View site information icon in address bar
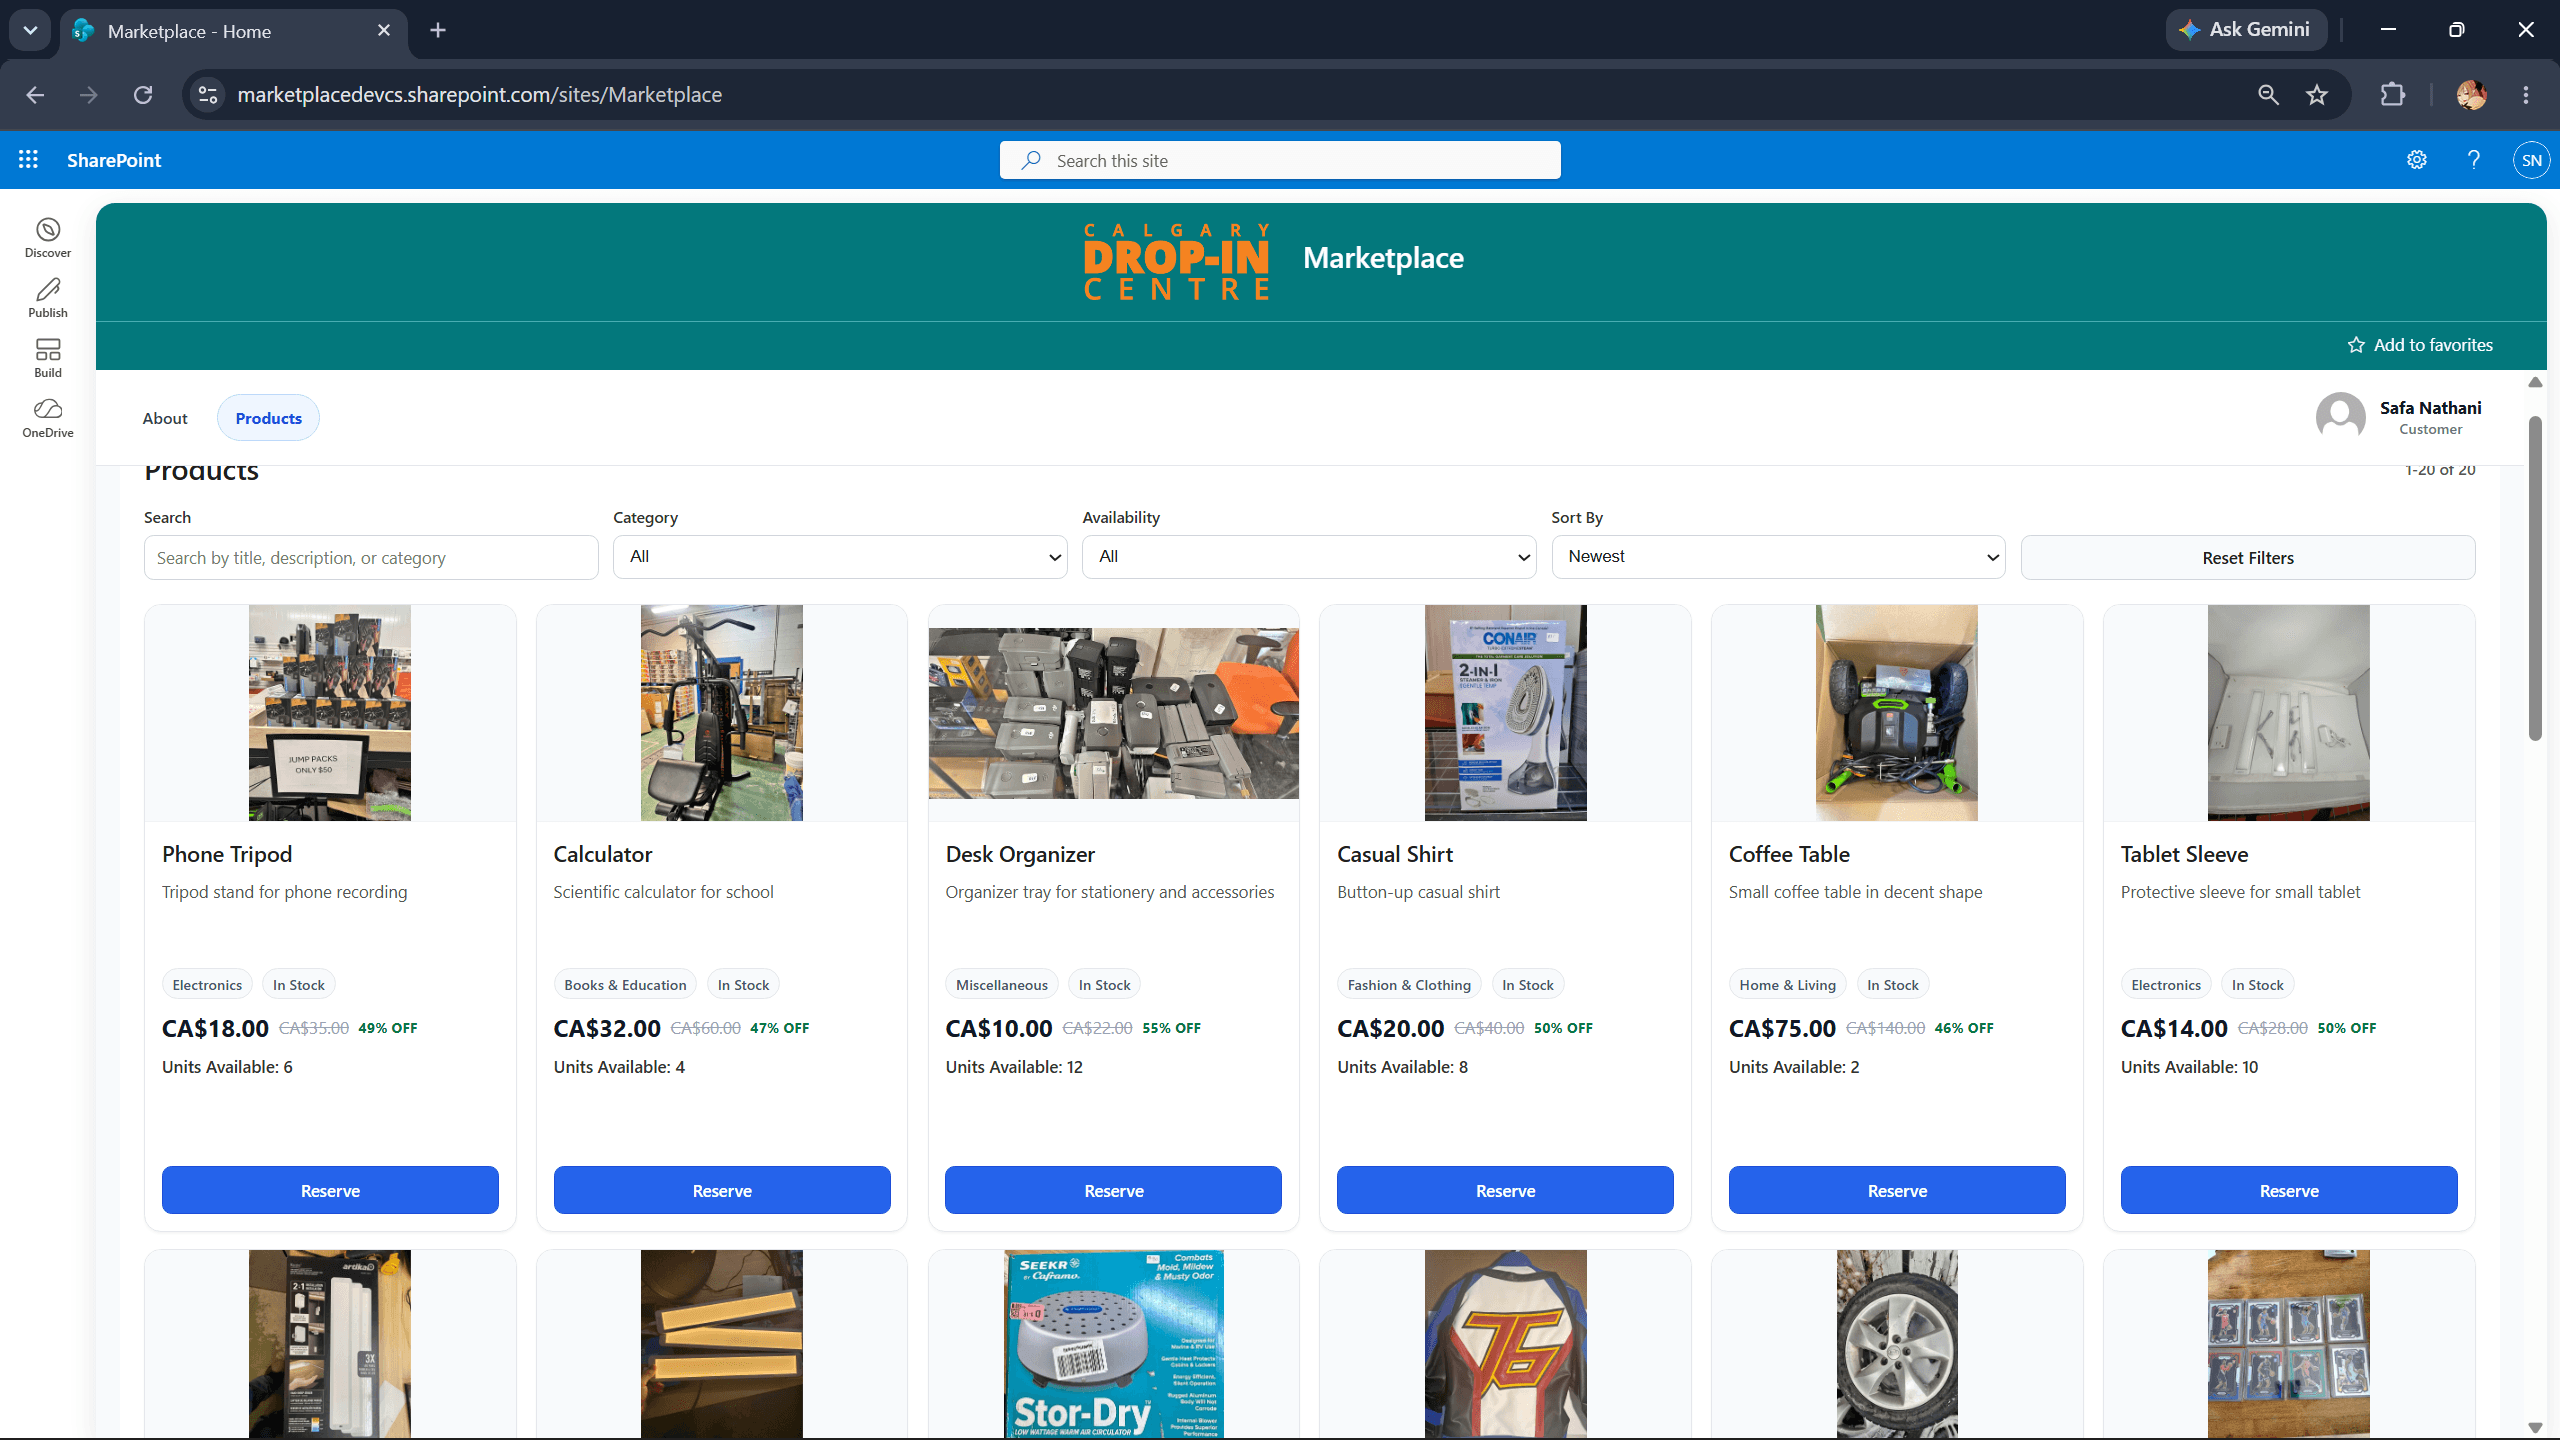The image size is (2560, 1440). 208,95
